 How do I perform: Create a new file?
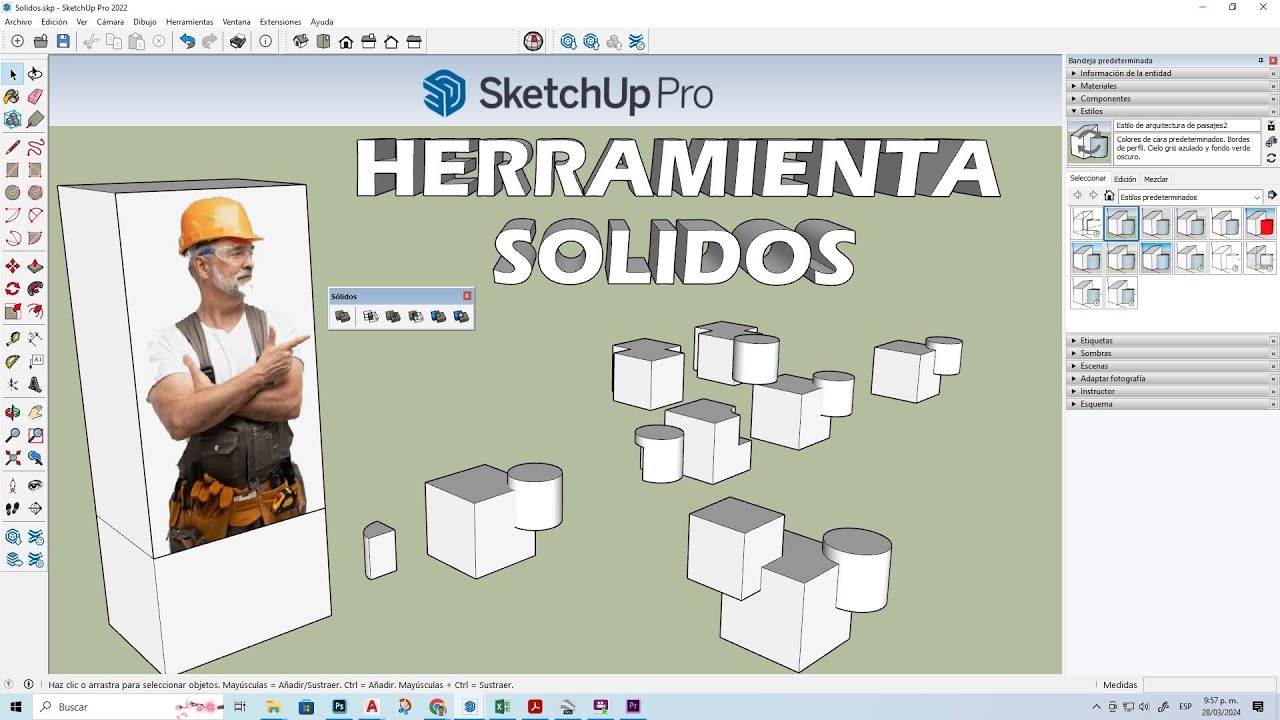coord(17,41)
